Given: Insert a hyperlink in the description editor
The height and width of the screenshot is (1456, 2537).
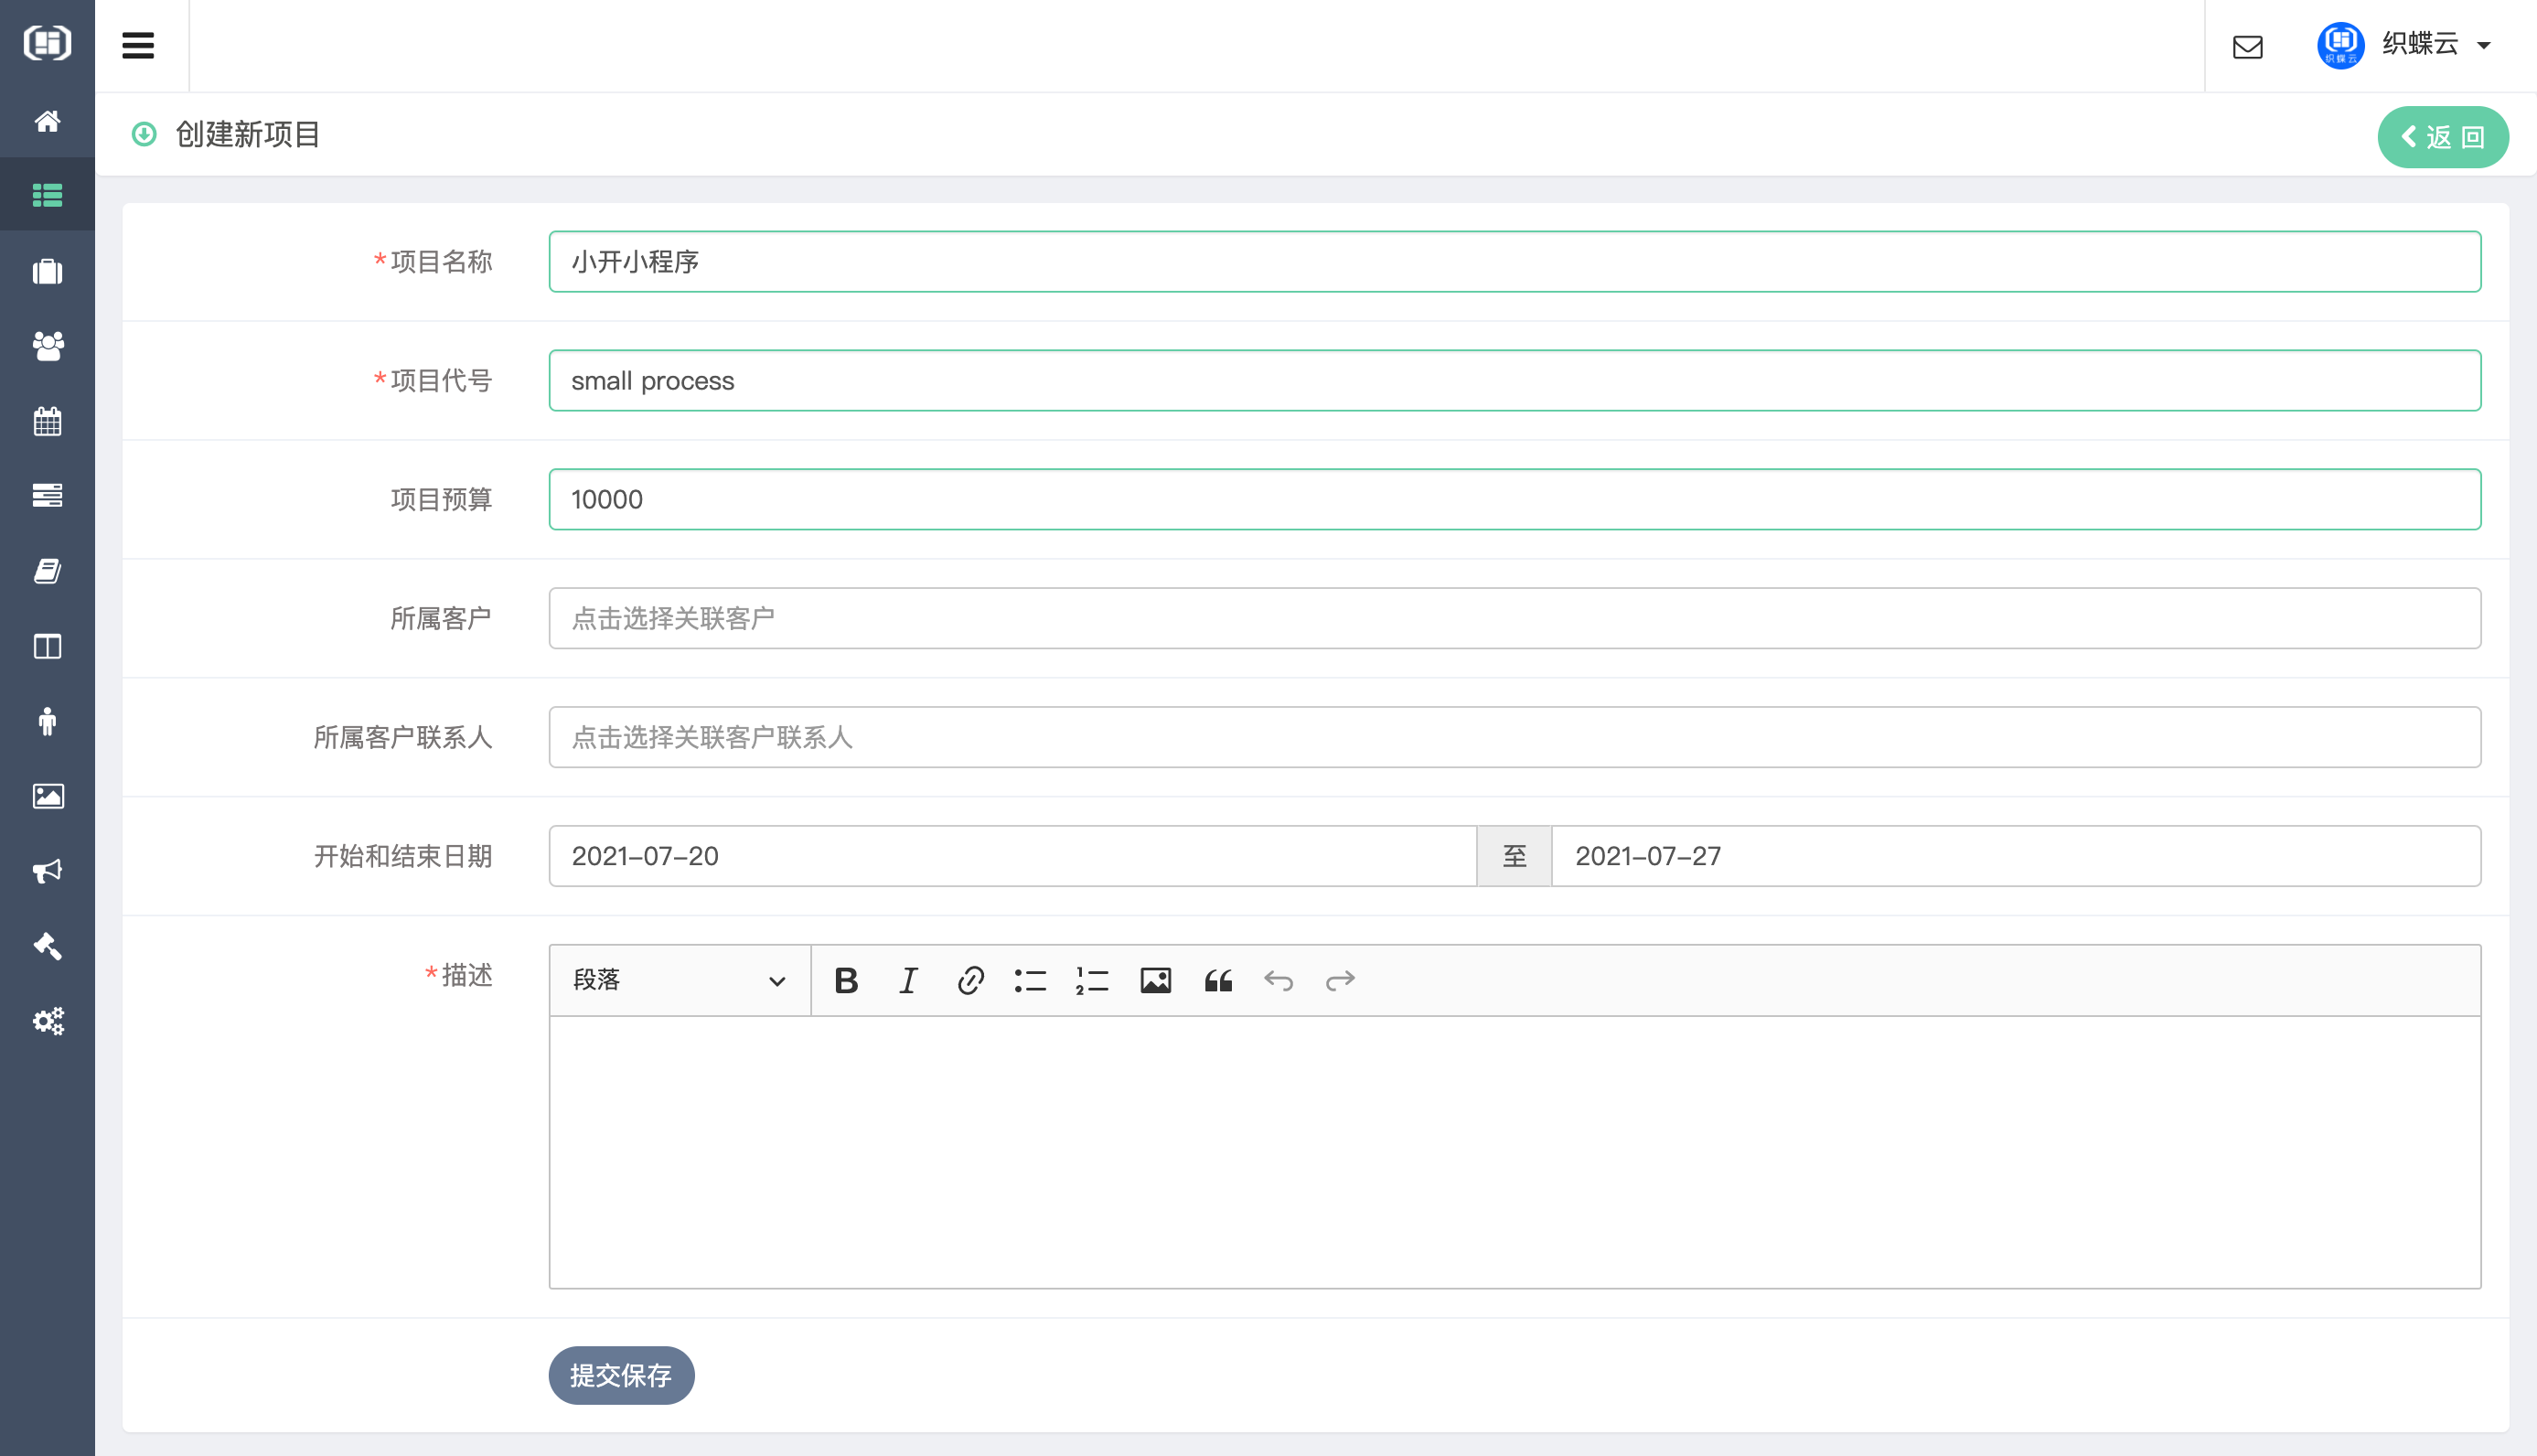Looking at the screenshot, I should tap(968, 980).
